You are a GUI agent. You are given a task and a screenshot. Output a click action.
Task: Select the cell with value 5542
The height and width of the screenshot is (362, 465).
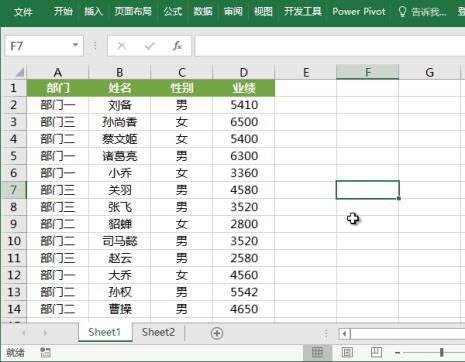[244, 292]
